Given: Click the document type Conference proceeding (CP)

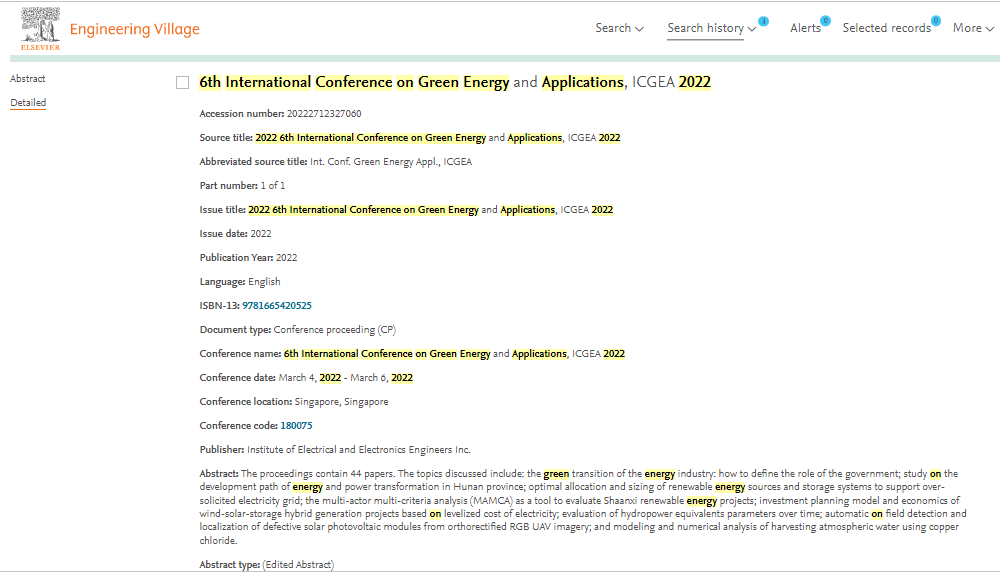Looking at the screenshot, I should 335,330.
